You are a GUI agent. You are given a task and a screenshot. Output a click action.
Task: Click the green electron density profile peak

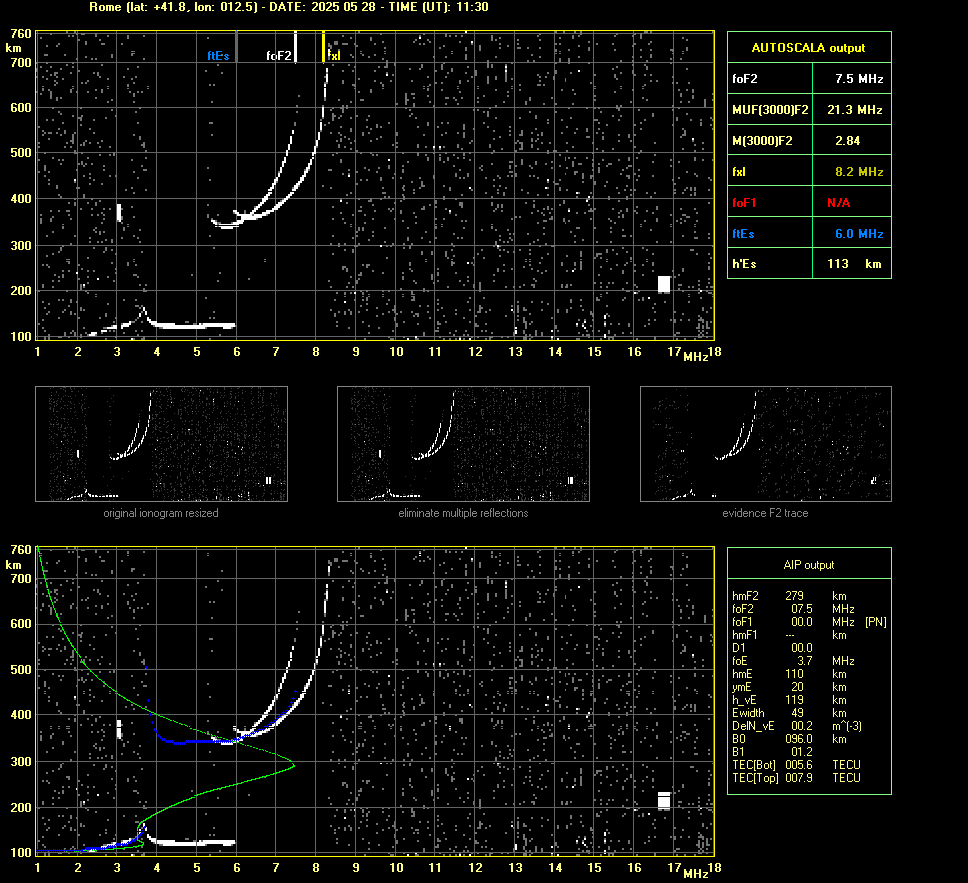pos(293,766)
